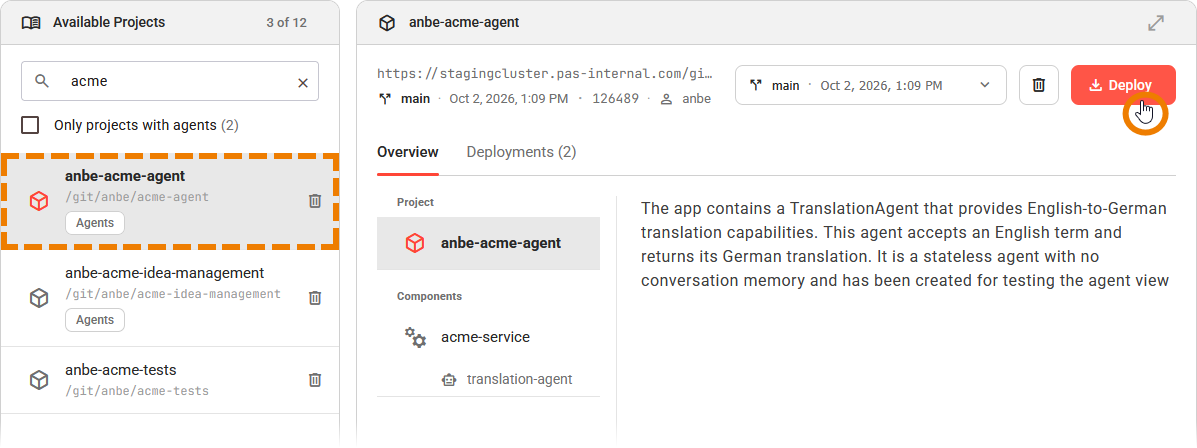Screen dimensions: 1197x448
Task: Click the TranslationAgent description paragraph
Action: pyautogui.click(x=905, y=244)
